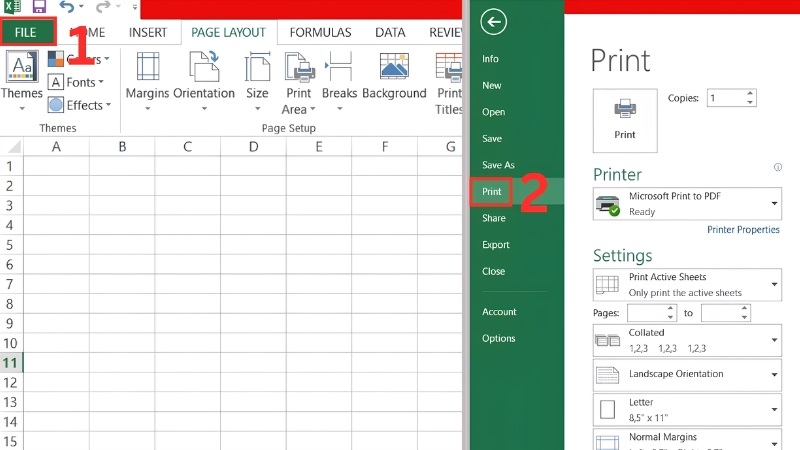Open Customize Quick Access Toolbar arrow
Image resolution: width=800 pixels, height=450 pixels.
point(135,7)
